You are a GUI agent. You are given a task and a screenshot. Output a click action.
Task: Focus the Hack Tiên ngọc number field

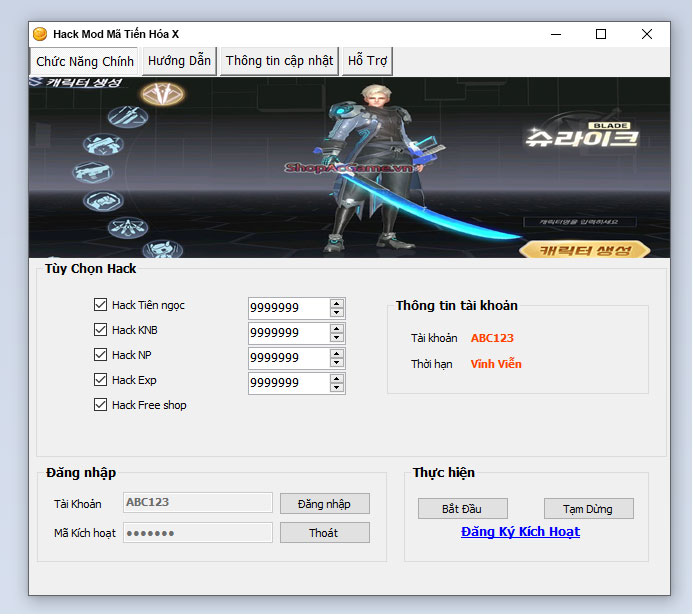tap(289, 308)
